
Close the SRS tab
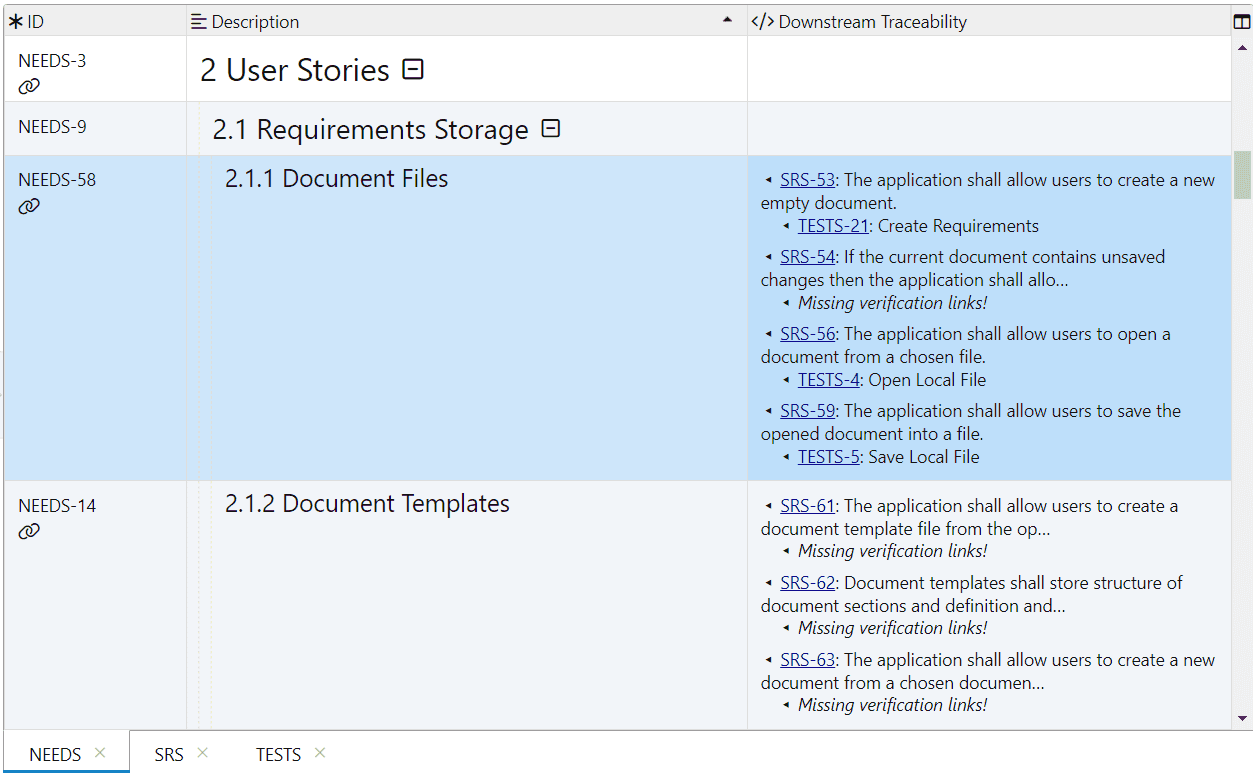click(x=202, y=753)
